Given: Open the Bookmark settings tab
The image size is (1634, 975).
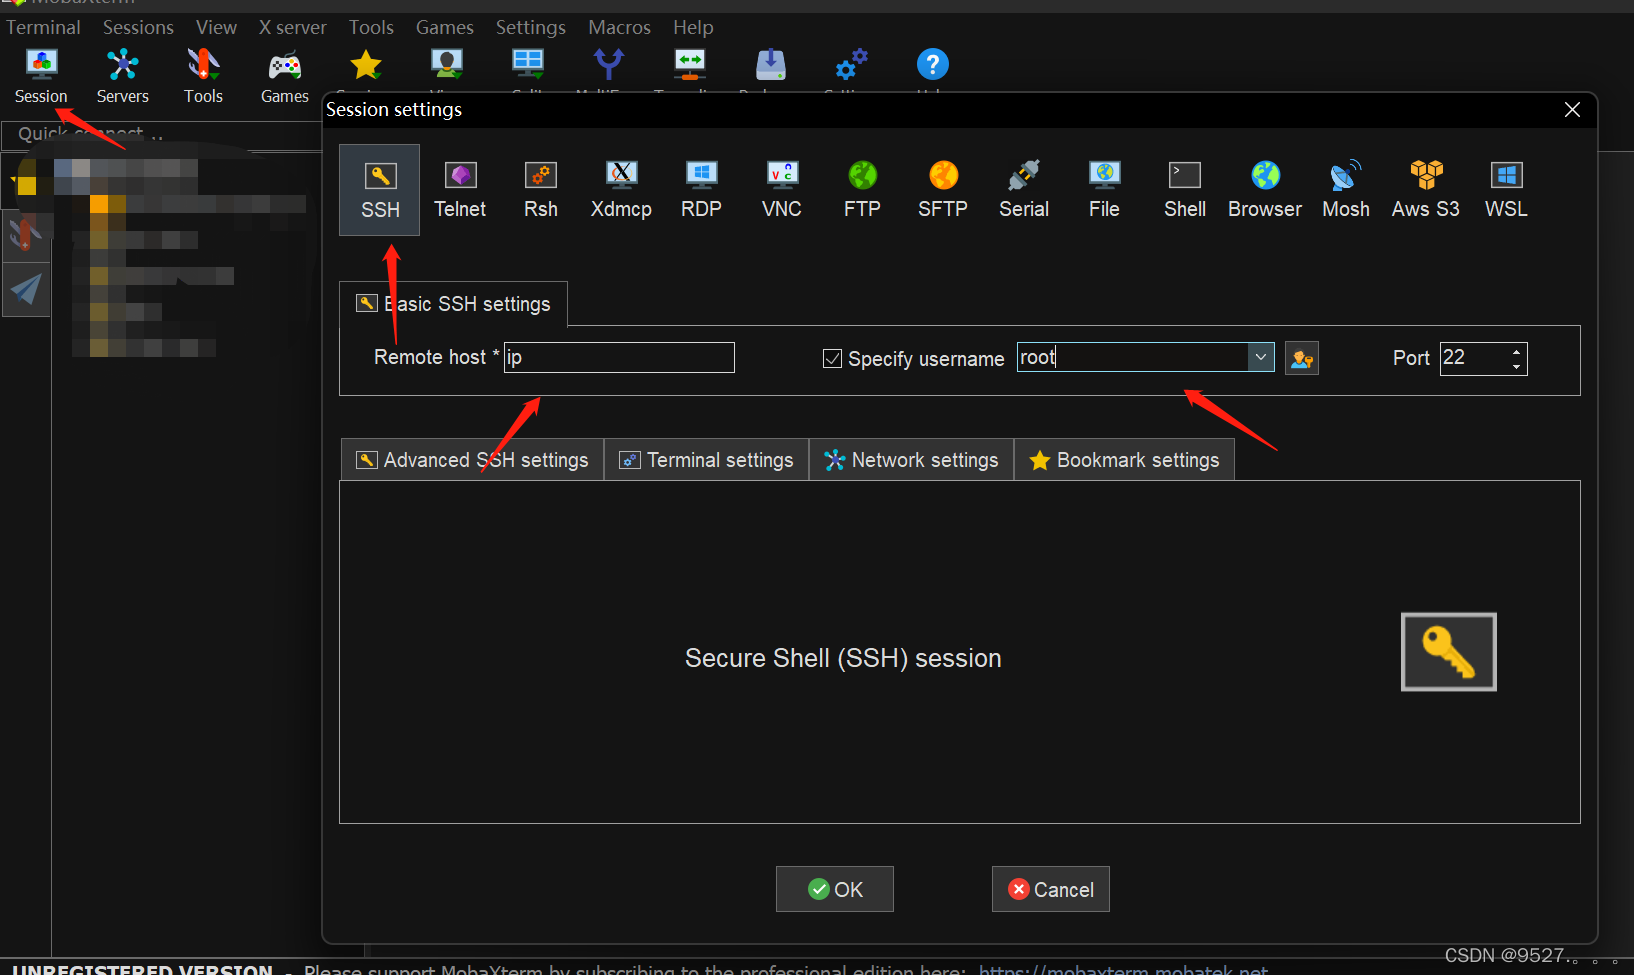Looking at the screenshot, I should 1124,460.
